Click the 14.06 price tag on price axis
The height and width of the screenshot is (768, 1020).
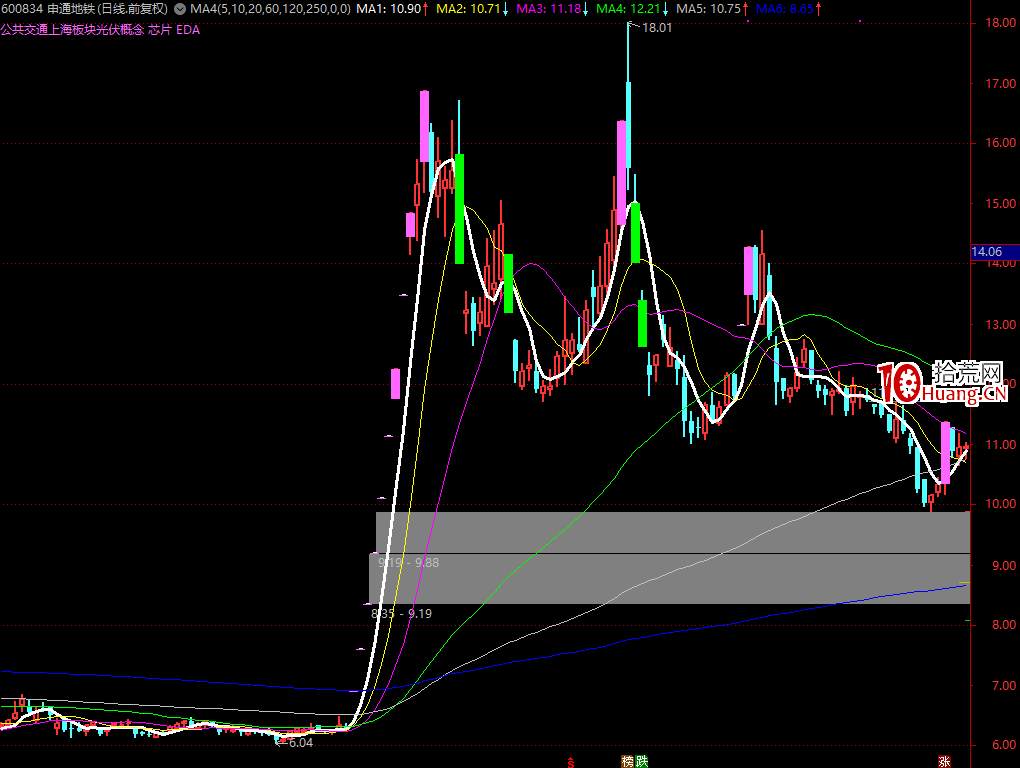[993, 253]
